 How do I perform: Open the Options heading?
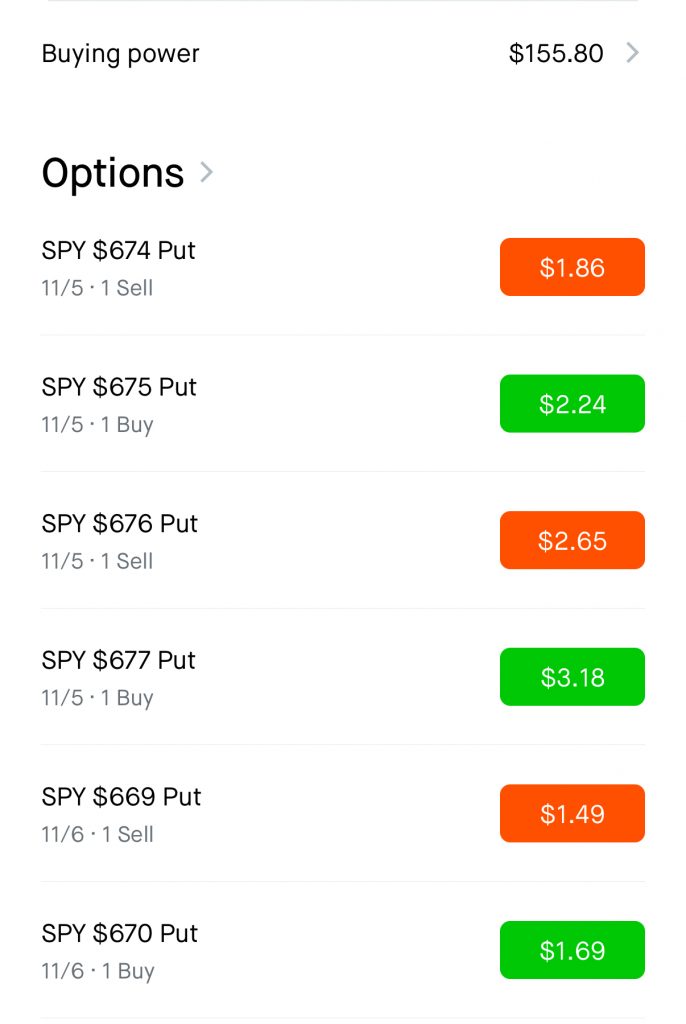pyautogui.click(x=113, y=173)
